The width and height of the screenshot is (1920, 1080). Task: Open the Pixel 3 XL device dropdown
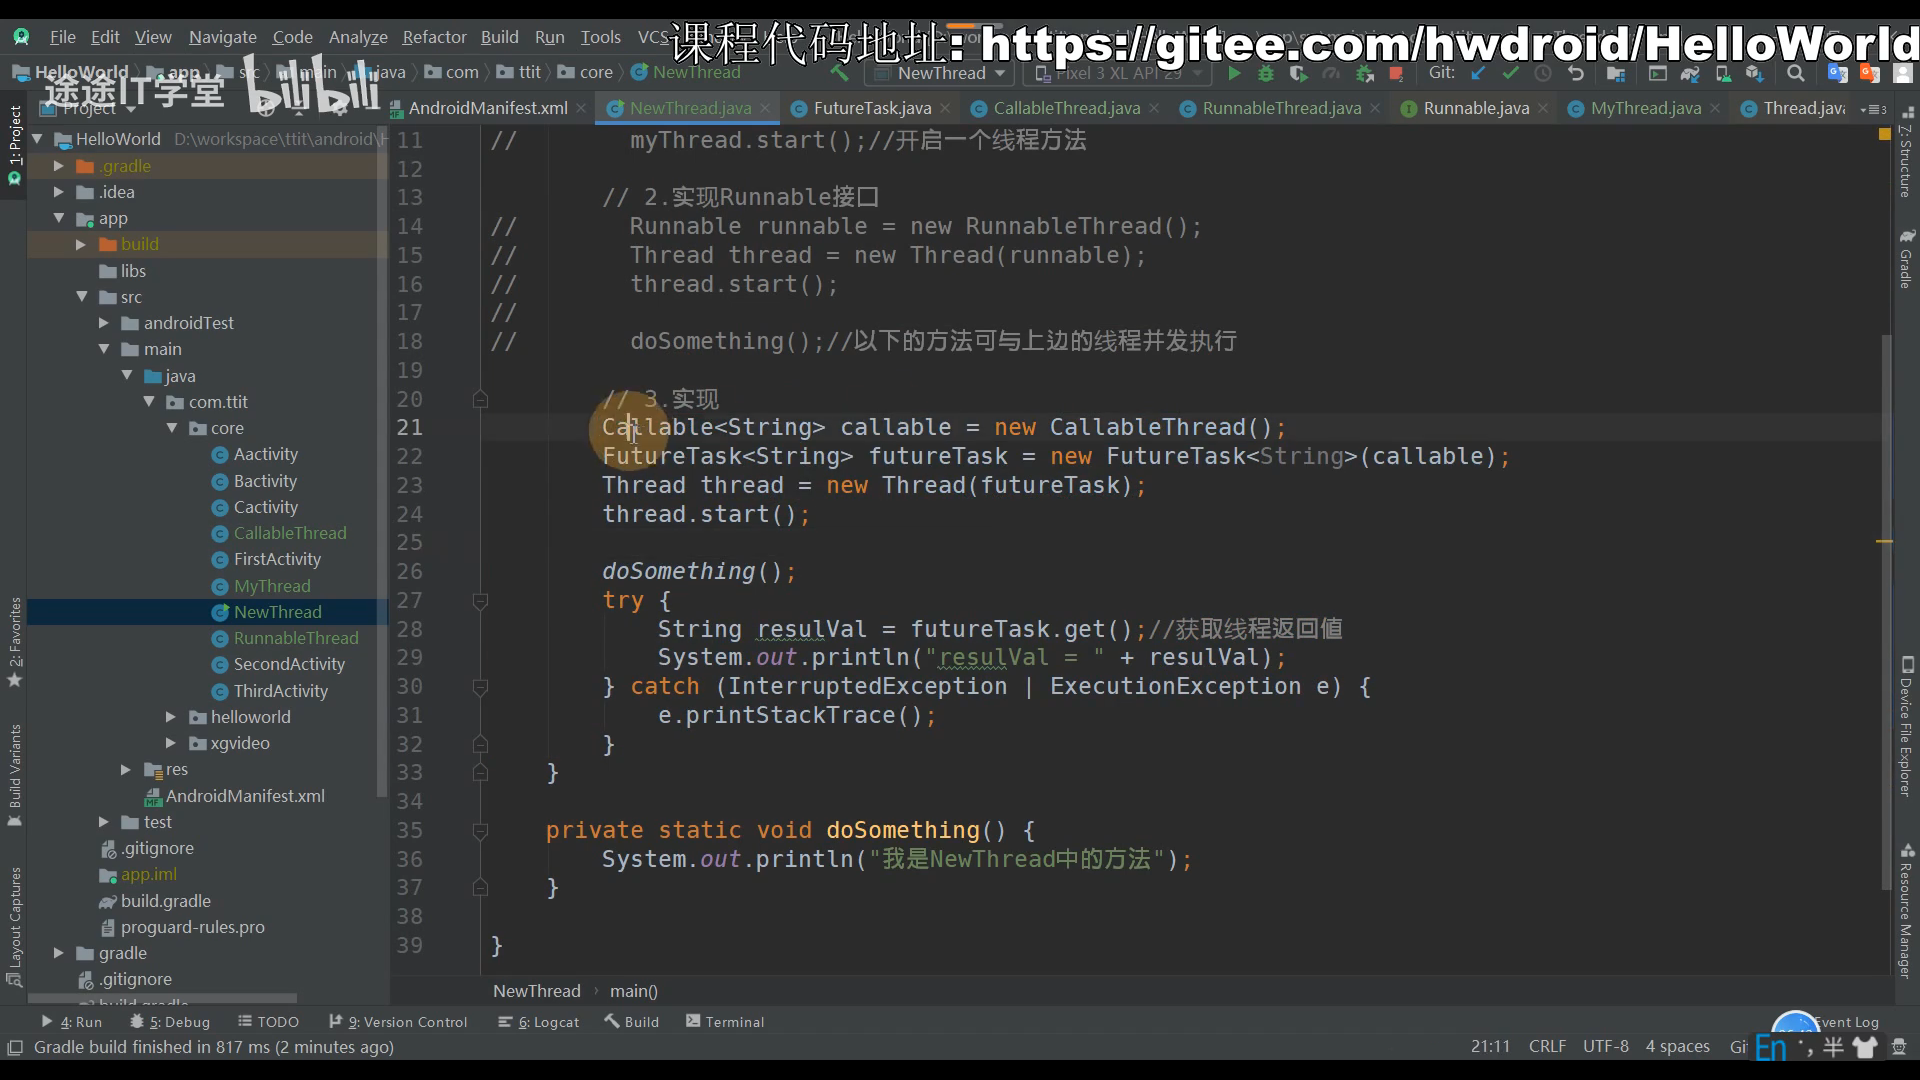1118,73
